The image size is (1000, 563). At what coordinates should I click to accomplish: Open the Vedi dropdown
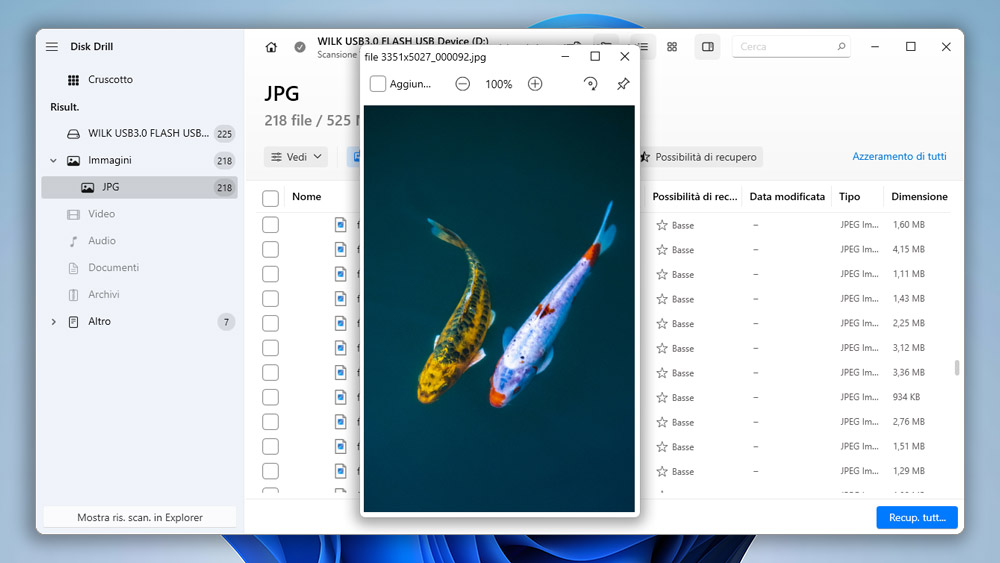tap(296, 157)
